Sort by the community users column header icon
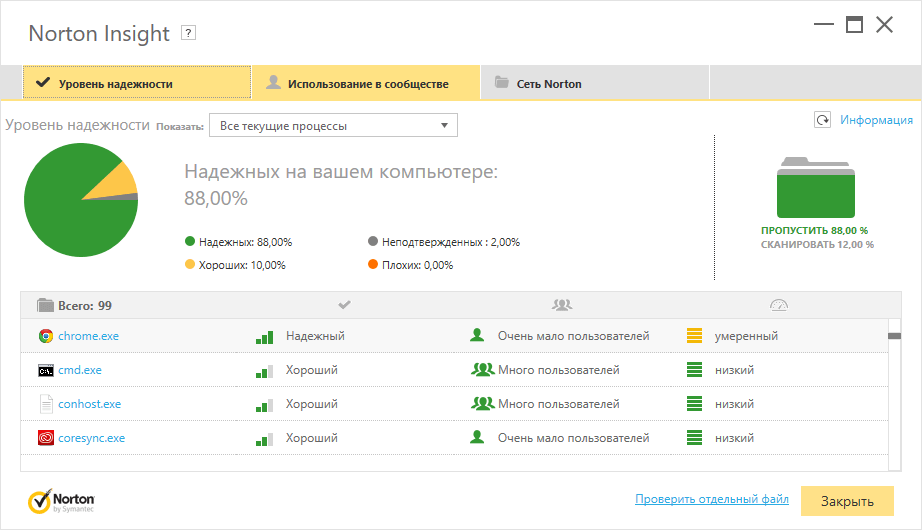The height and width of the screenshot is (530, 922). [562, 305]
